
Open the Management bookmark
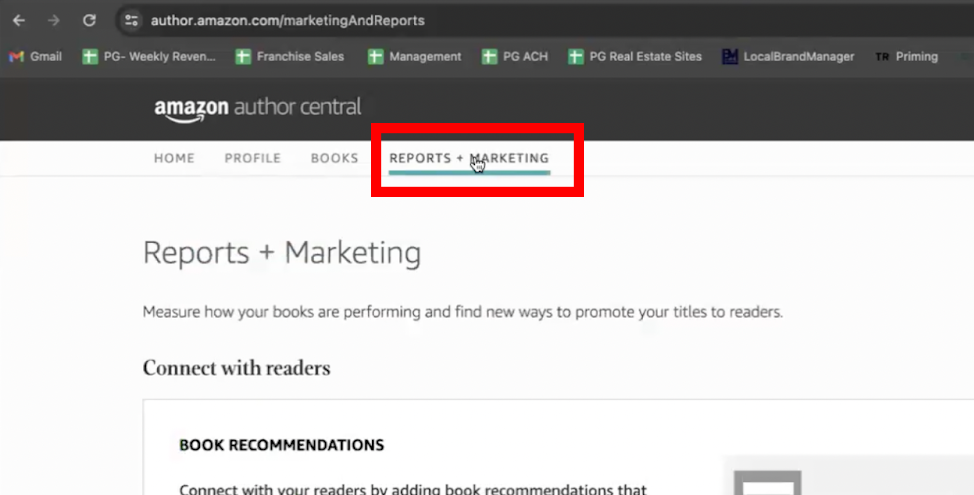pyautogui.click(x=414, y=57)
